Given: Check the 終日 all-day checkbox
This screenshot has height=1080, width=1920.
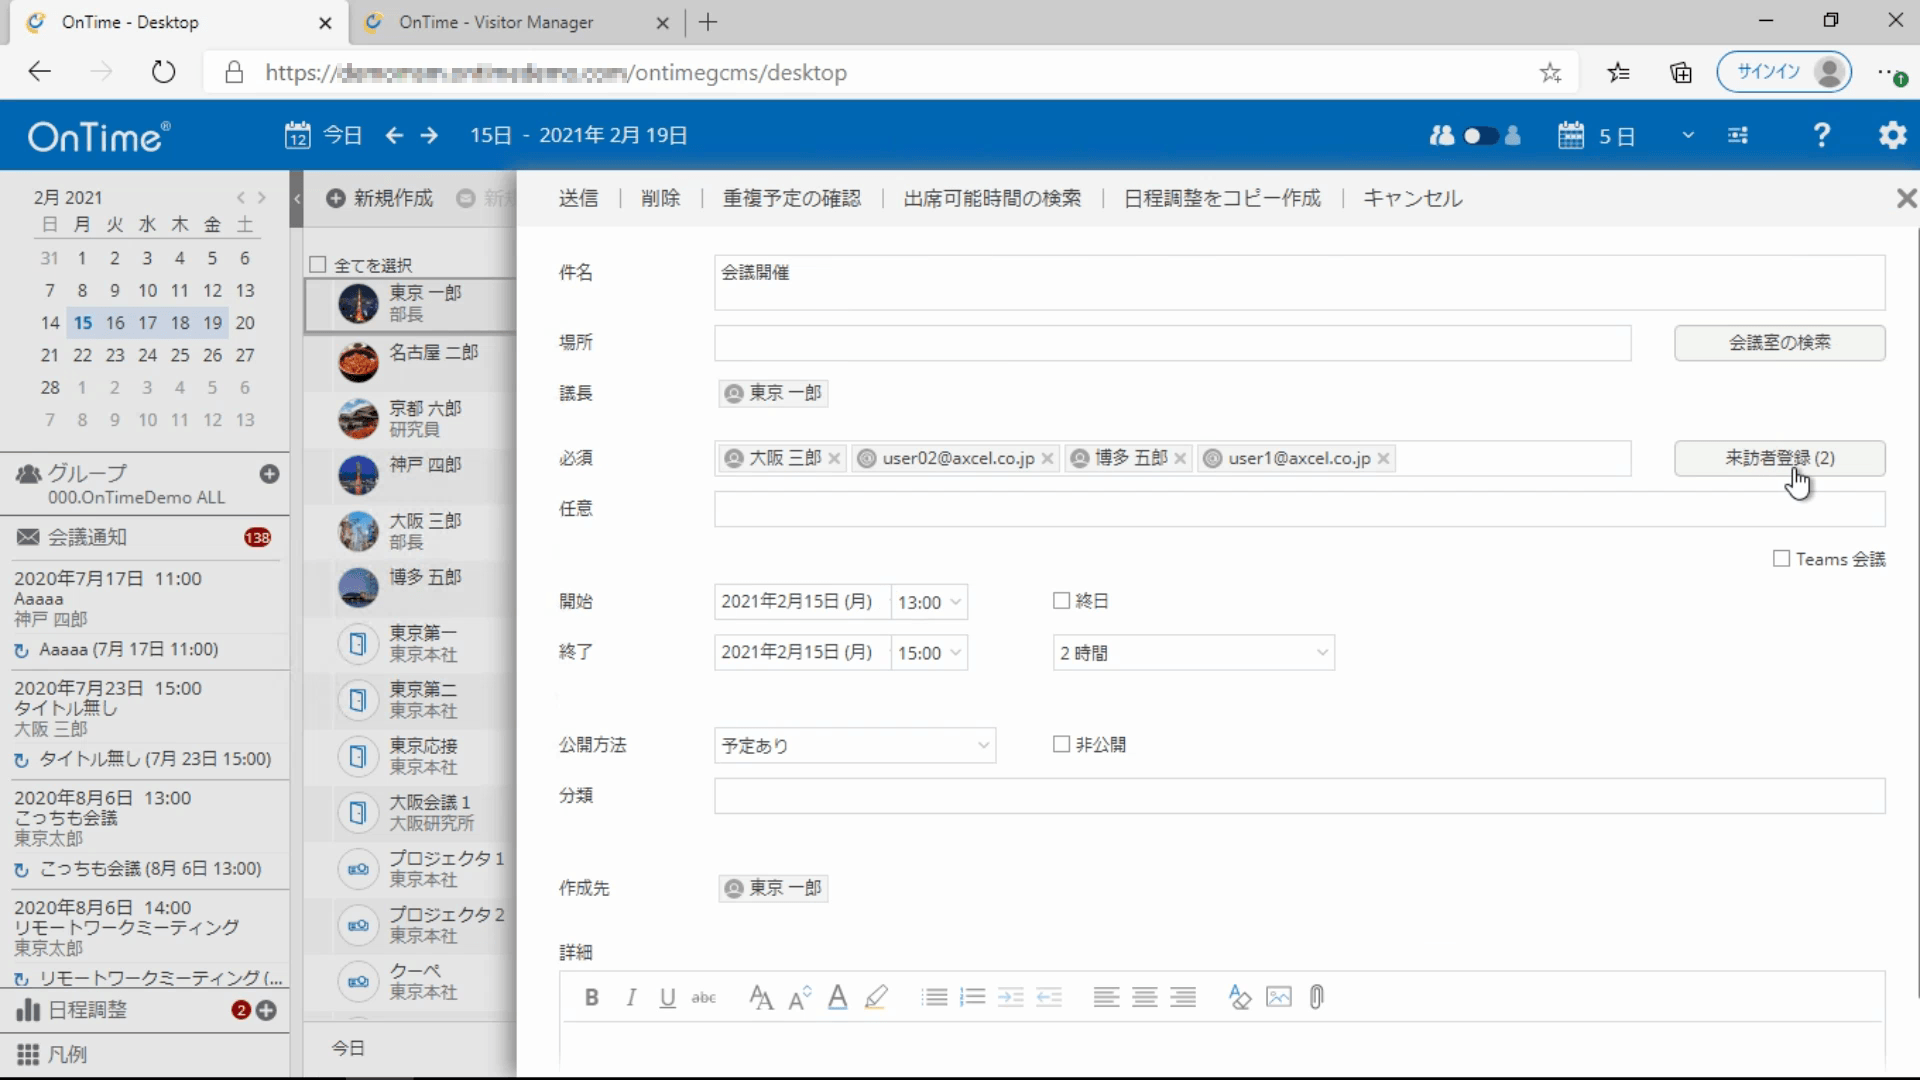Looking at the screenshot, I should [x=1061, y=601].
